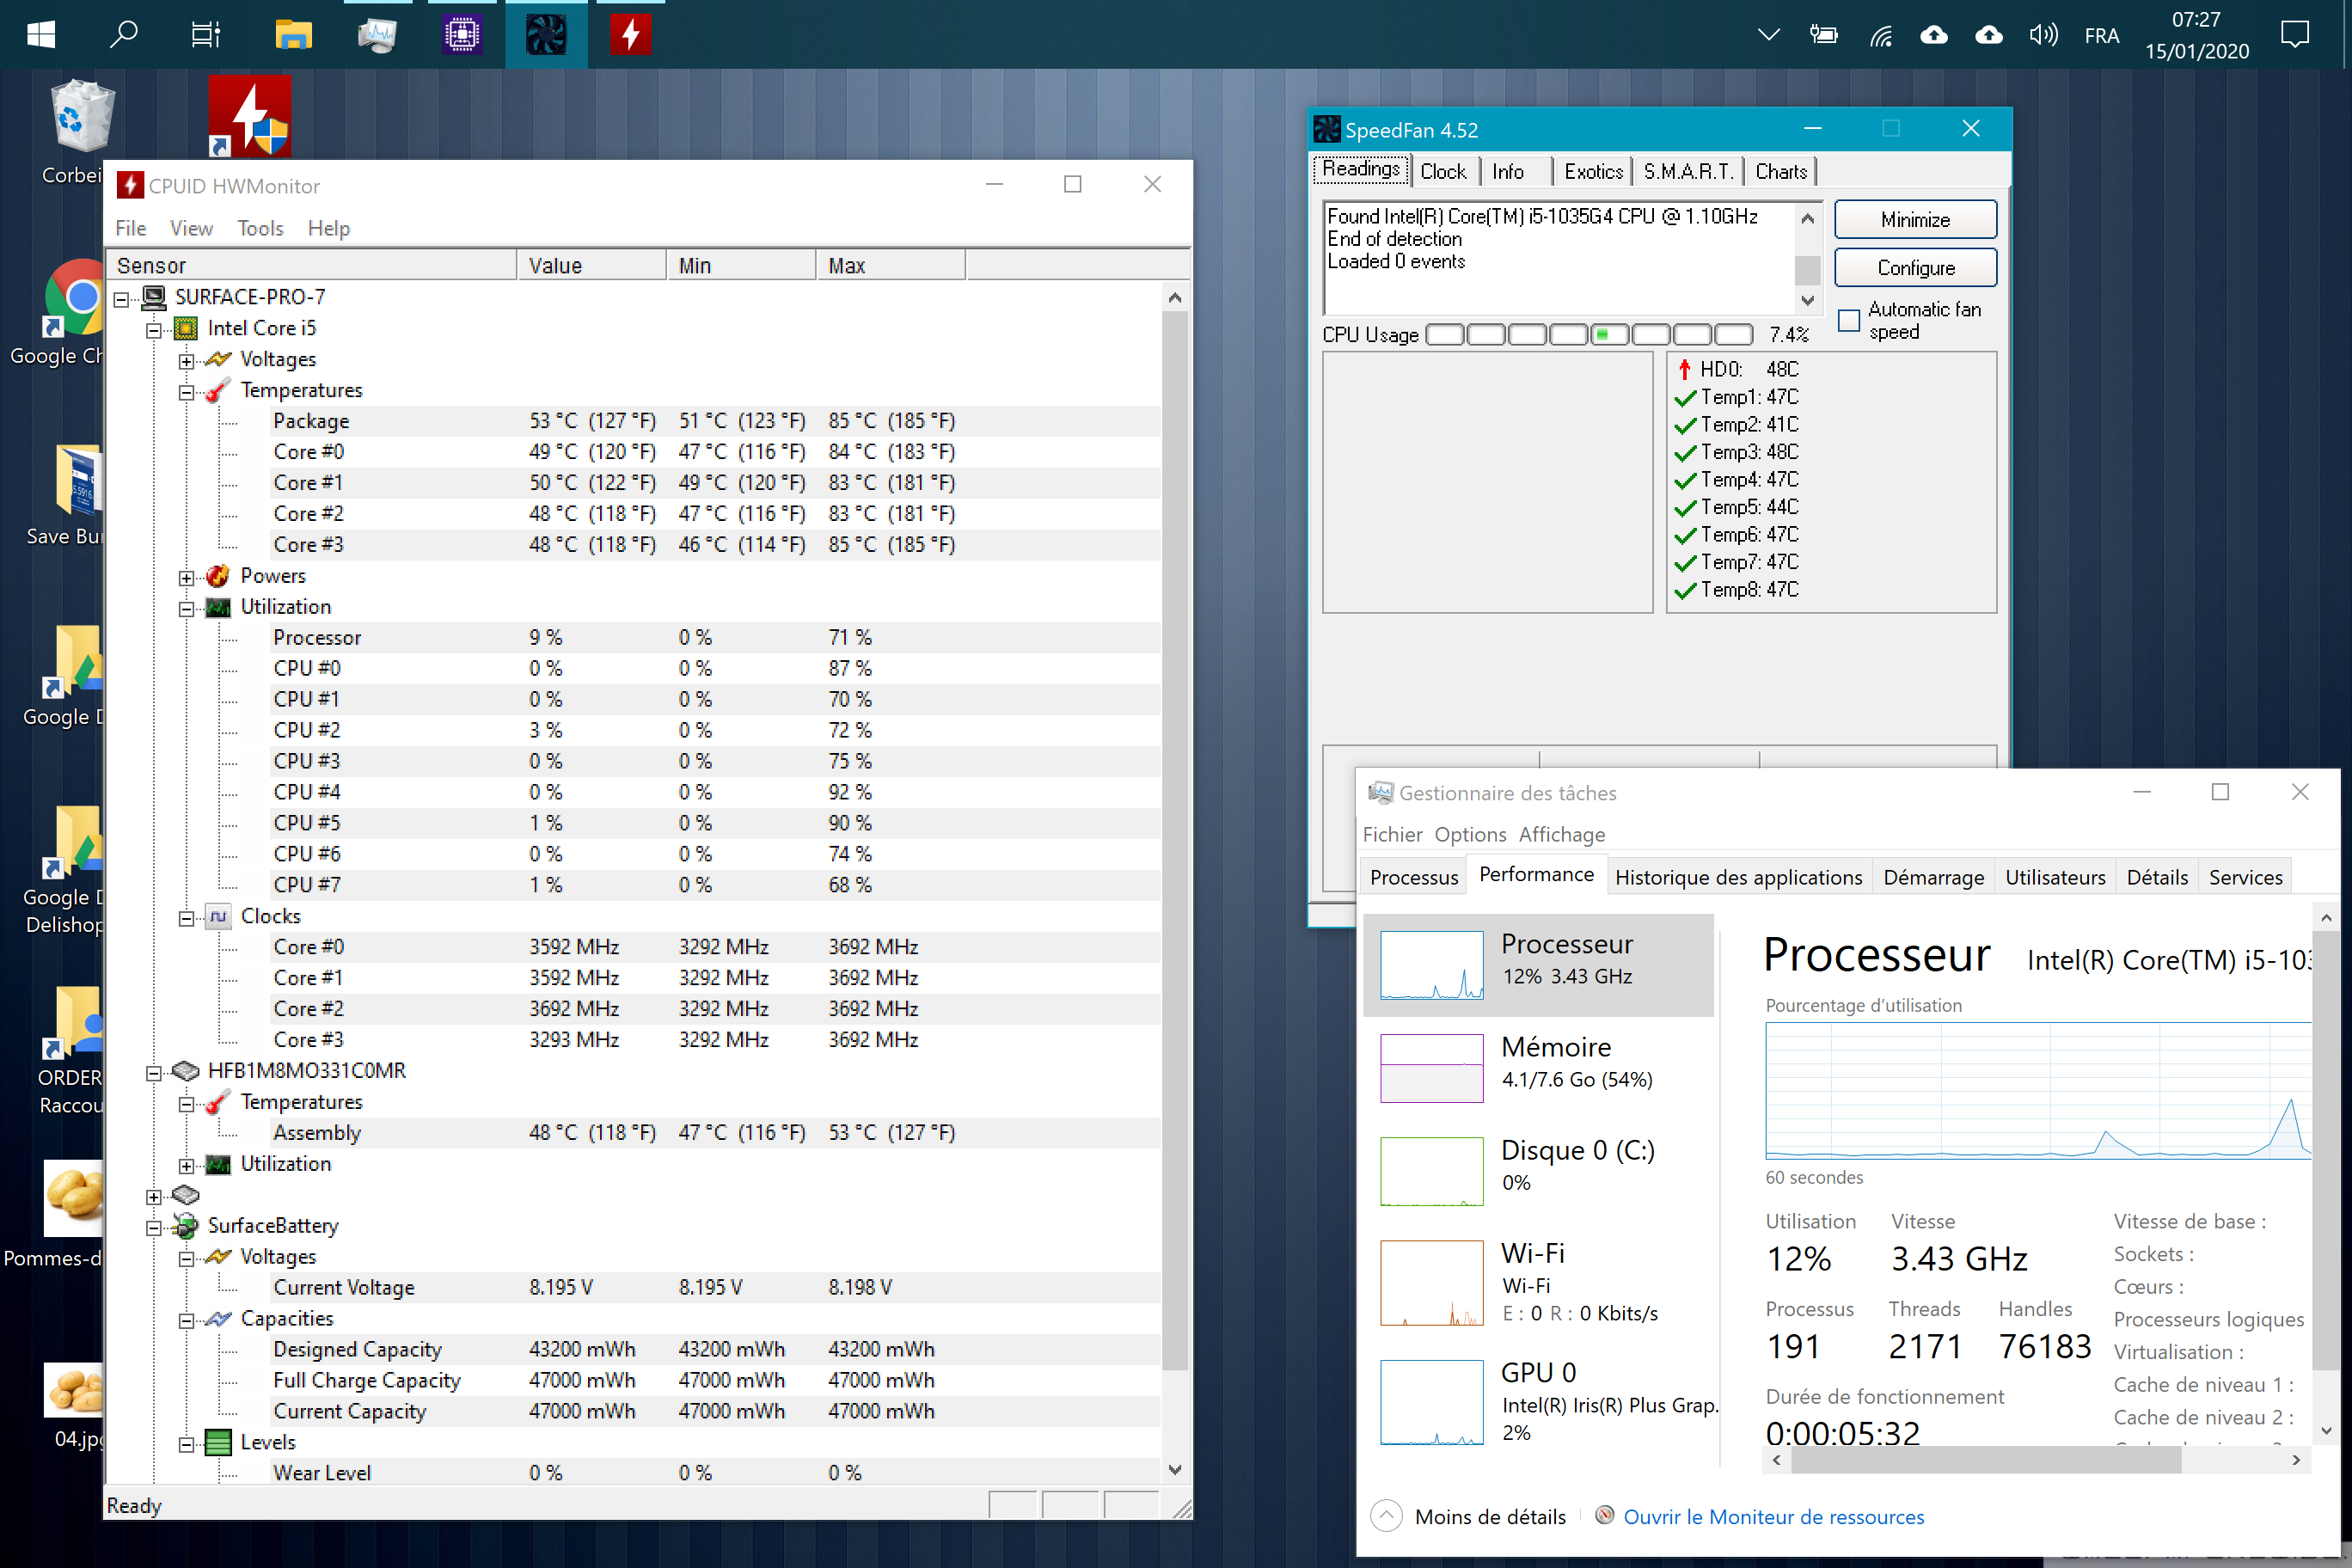Enable the Automatic fan speed checkbox

click(x=1849, y=321)
